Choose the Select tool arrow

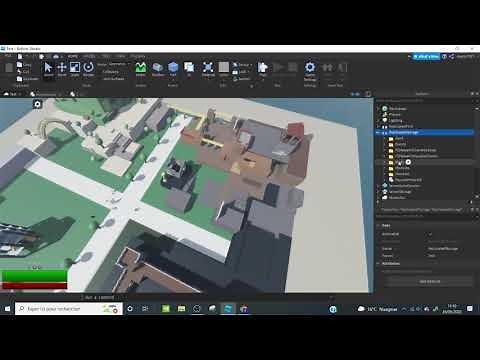(48, 69)
